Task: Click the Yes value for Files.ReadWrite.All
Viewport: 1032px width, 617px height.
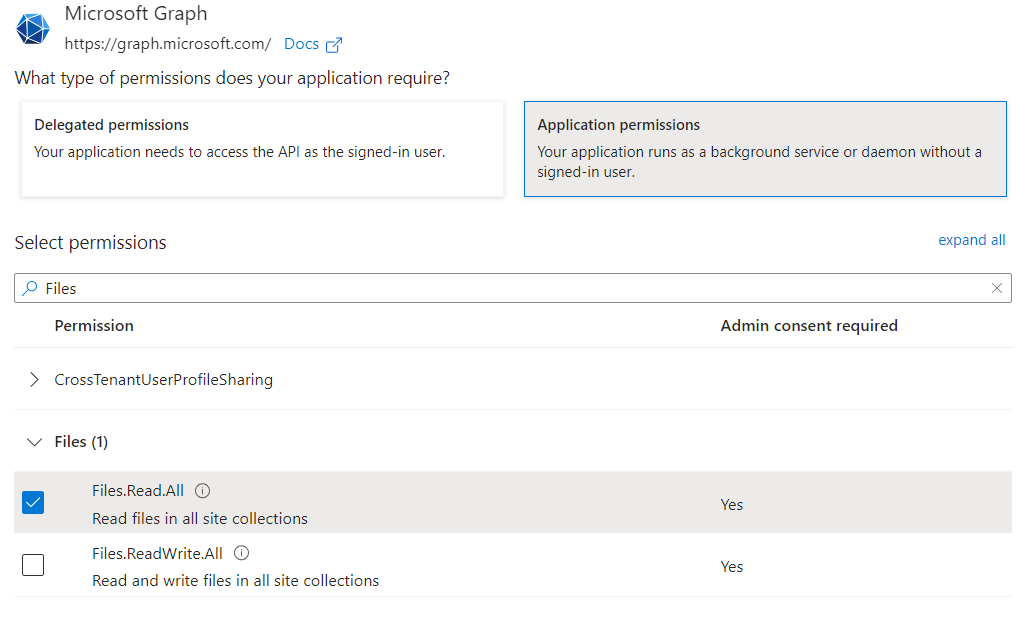Action: coord(732,567)
